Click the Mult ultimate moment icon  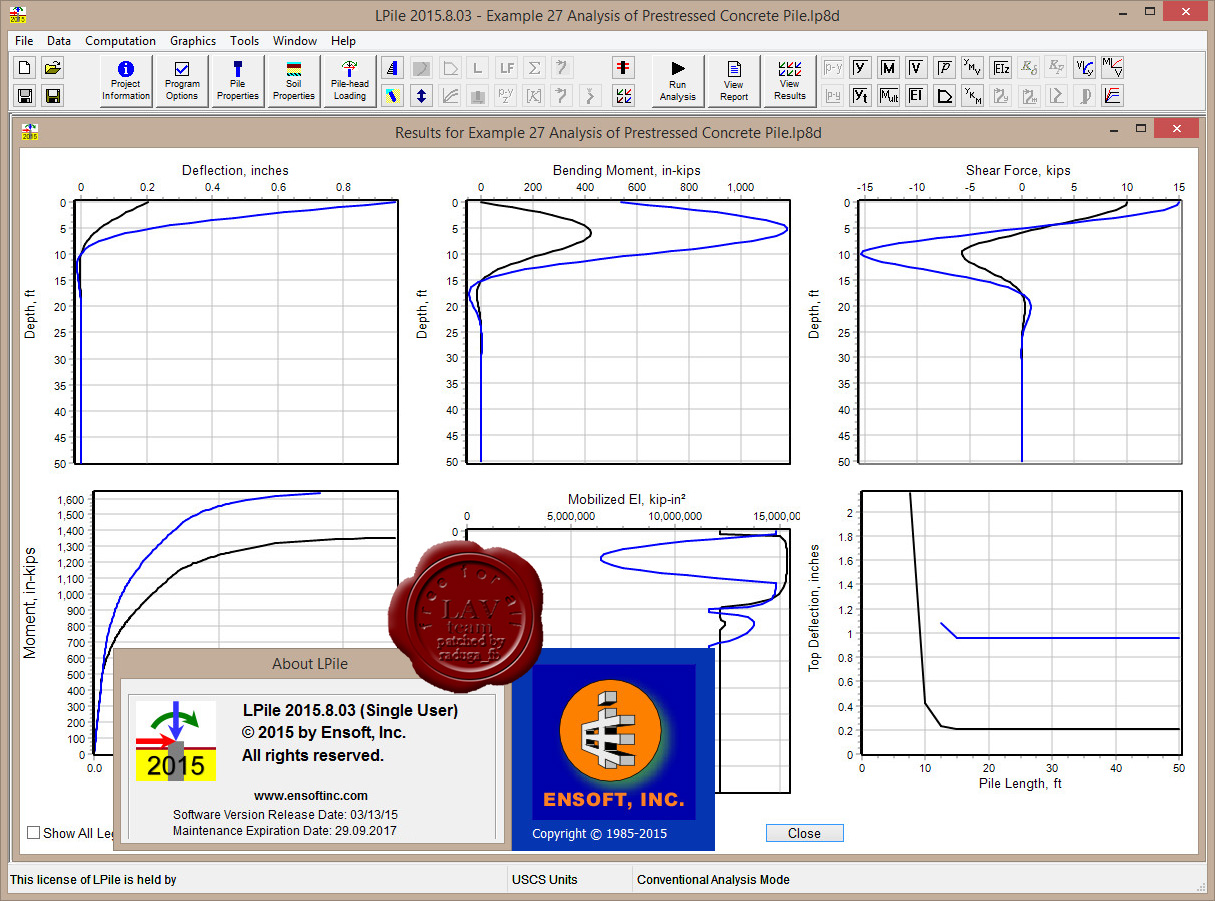888,96
